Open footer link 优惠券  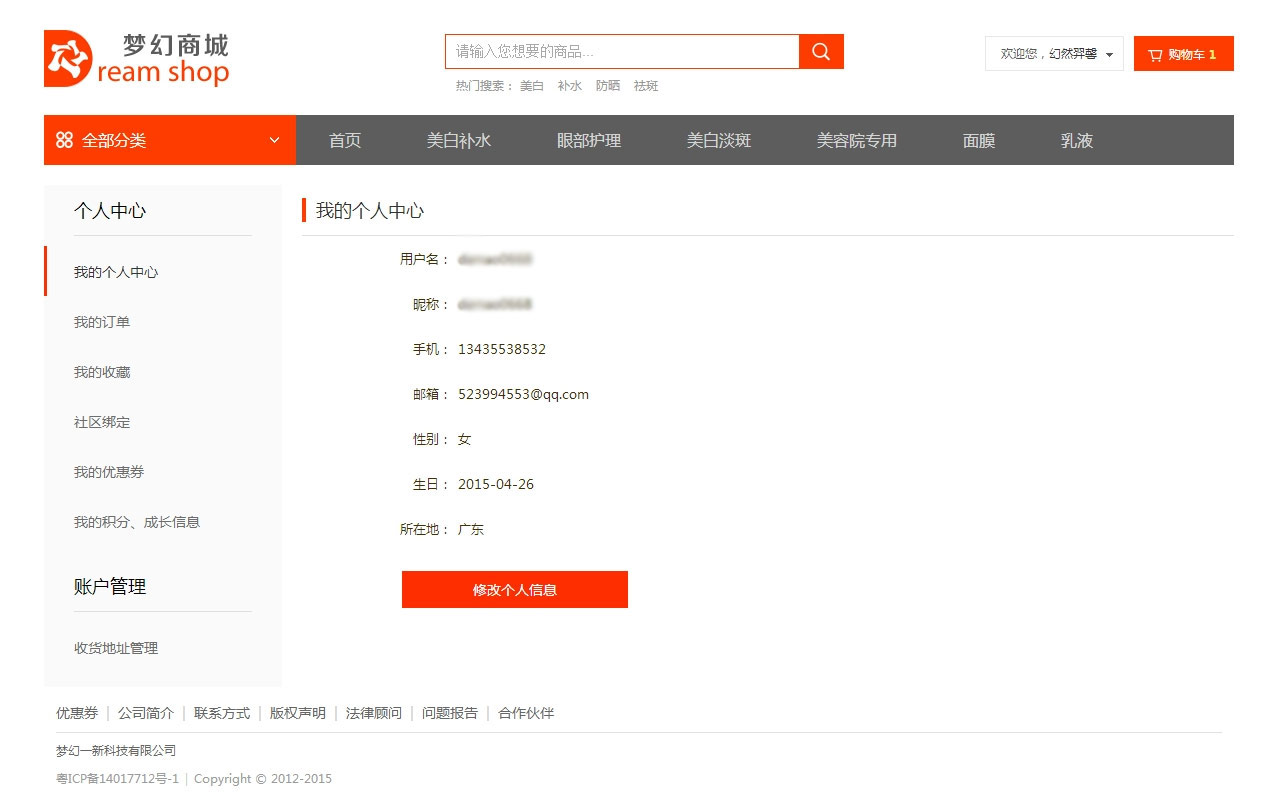pyautogui.click(x=77, y=713)
